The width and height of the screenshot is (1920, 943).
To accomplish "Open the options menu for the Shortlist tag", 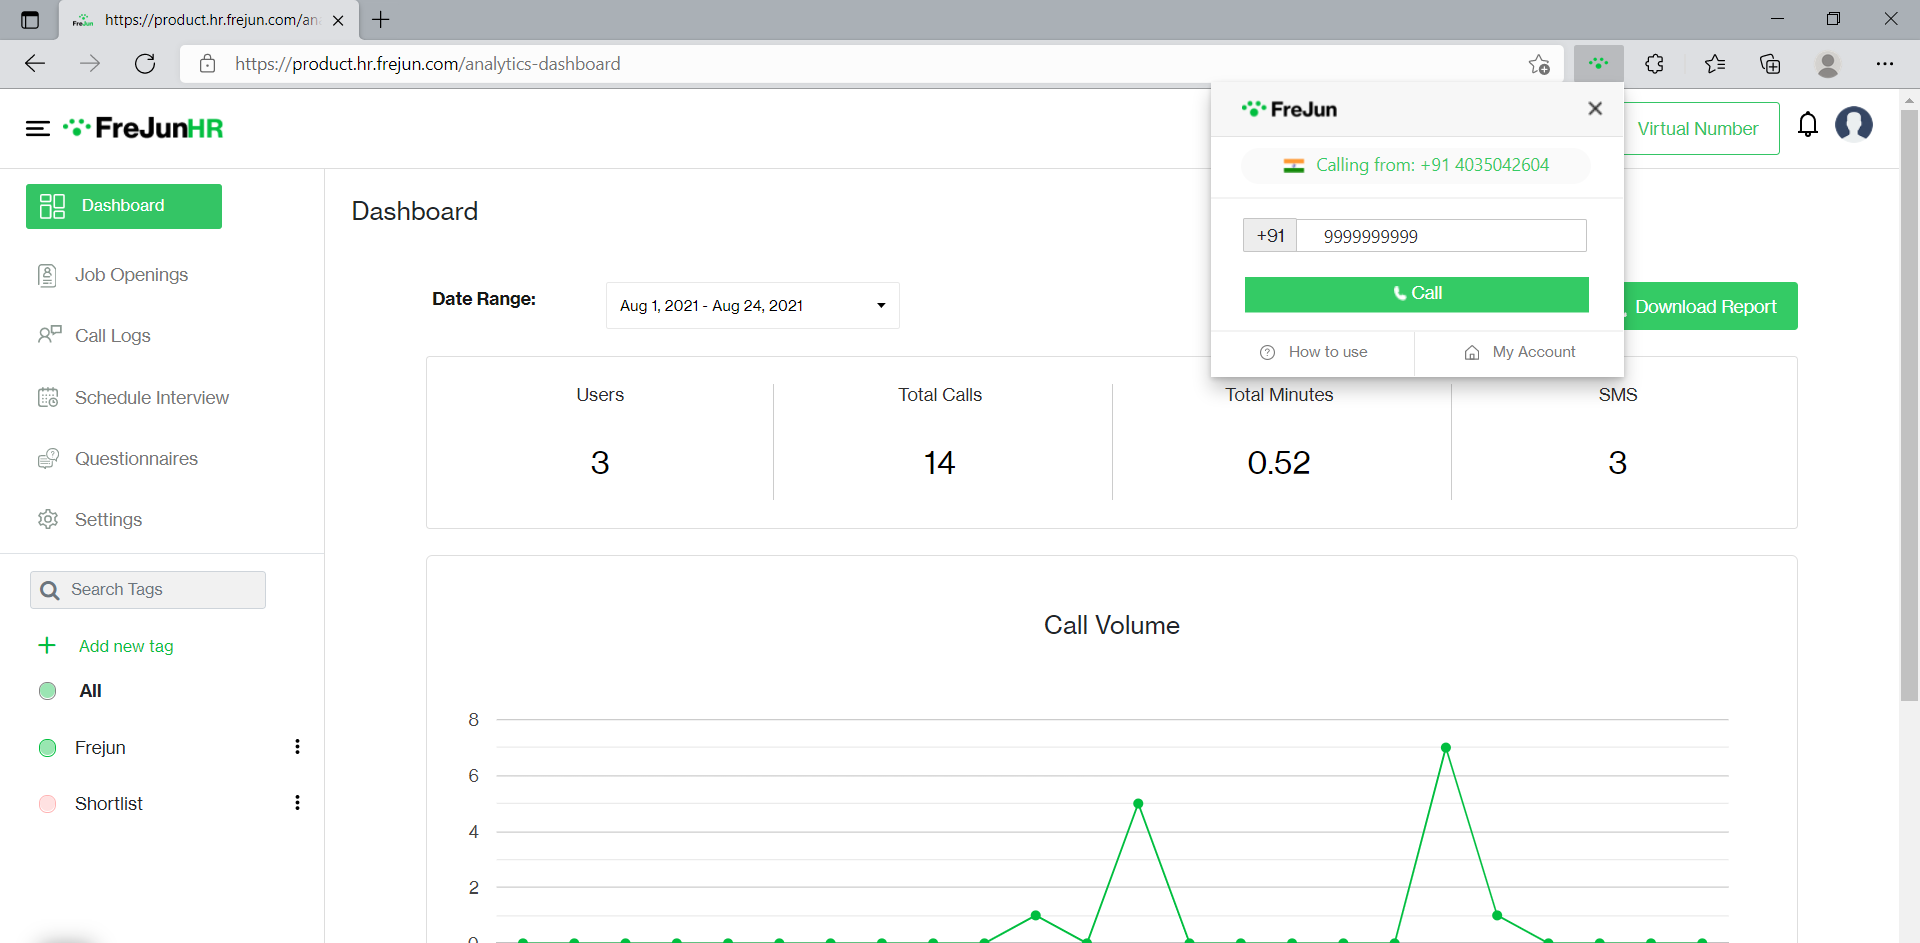I will tap(296, 803).
